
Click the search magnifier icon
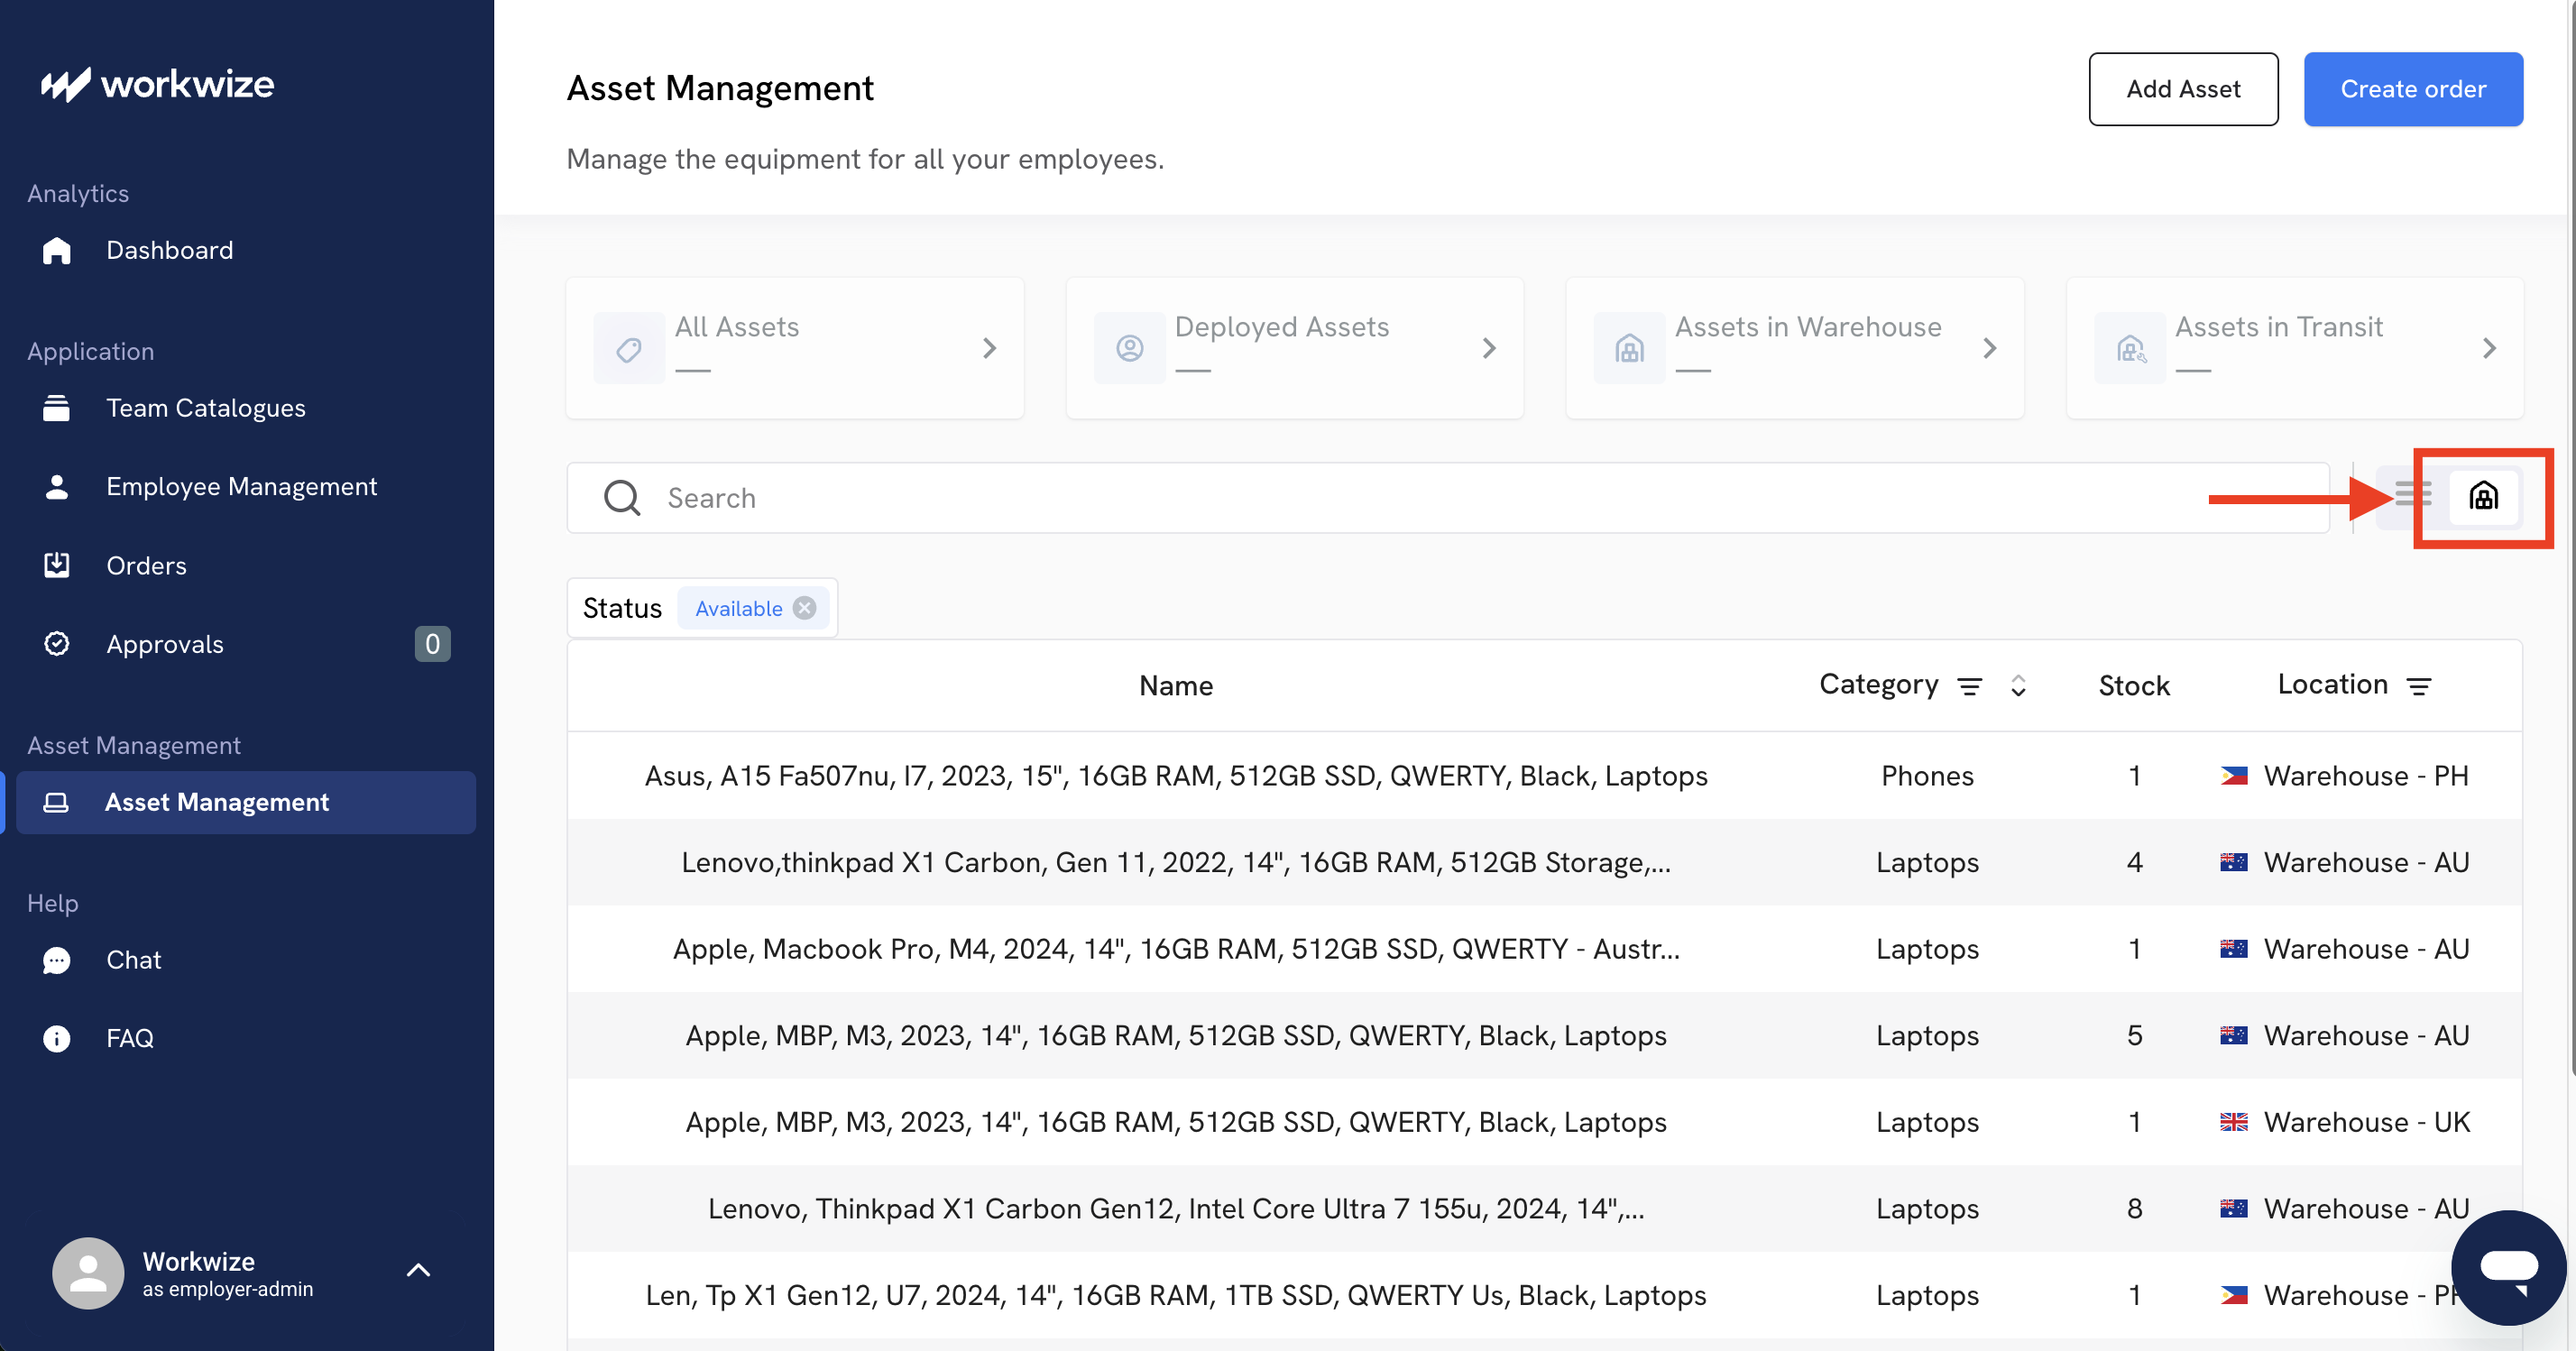pyautogui.click(x=622, y=498)
